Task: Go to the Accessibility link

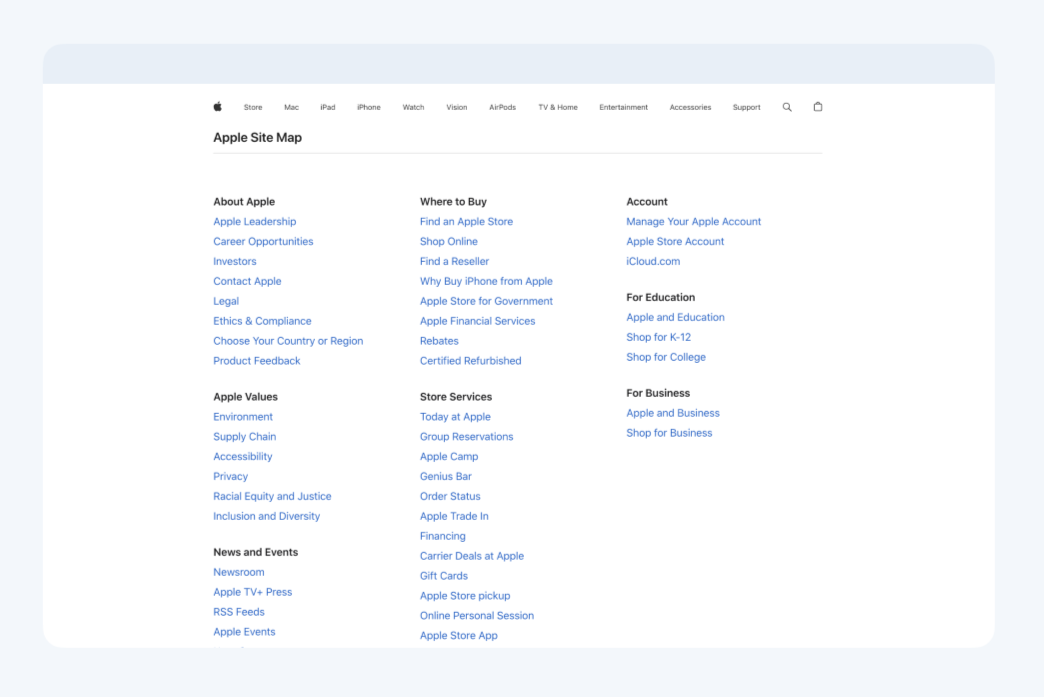Action: [x=243, y=457]
